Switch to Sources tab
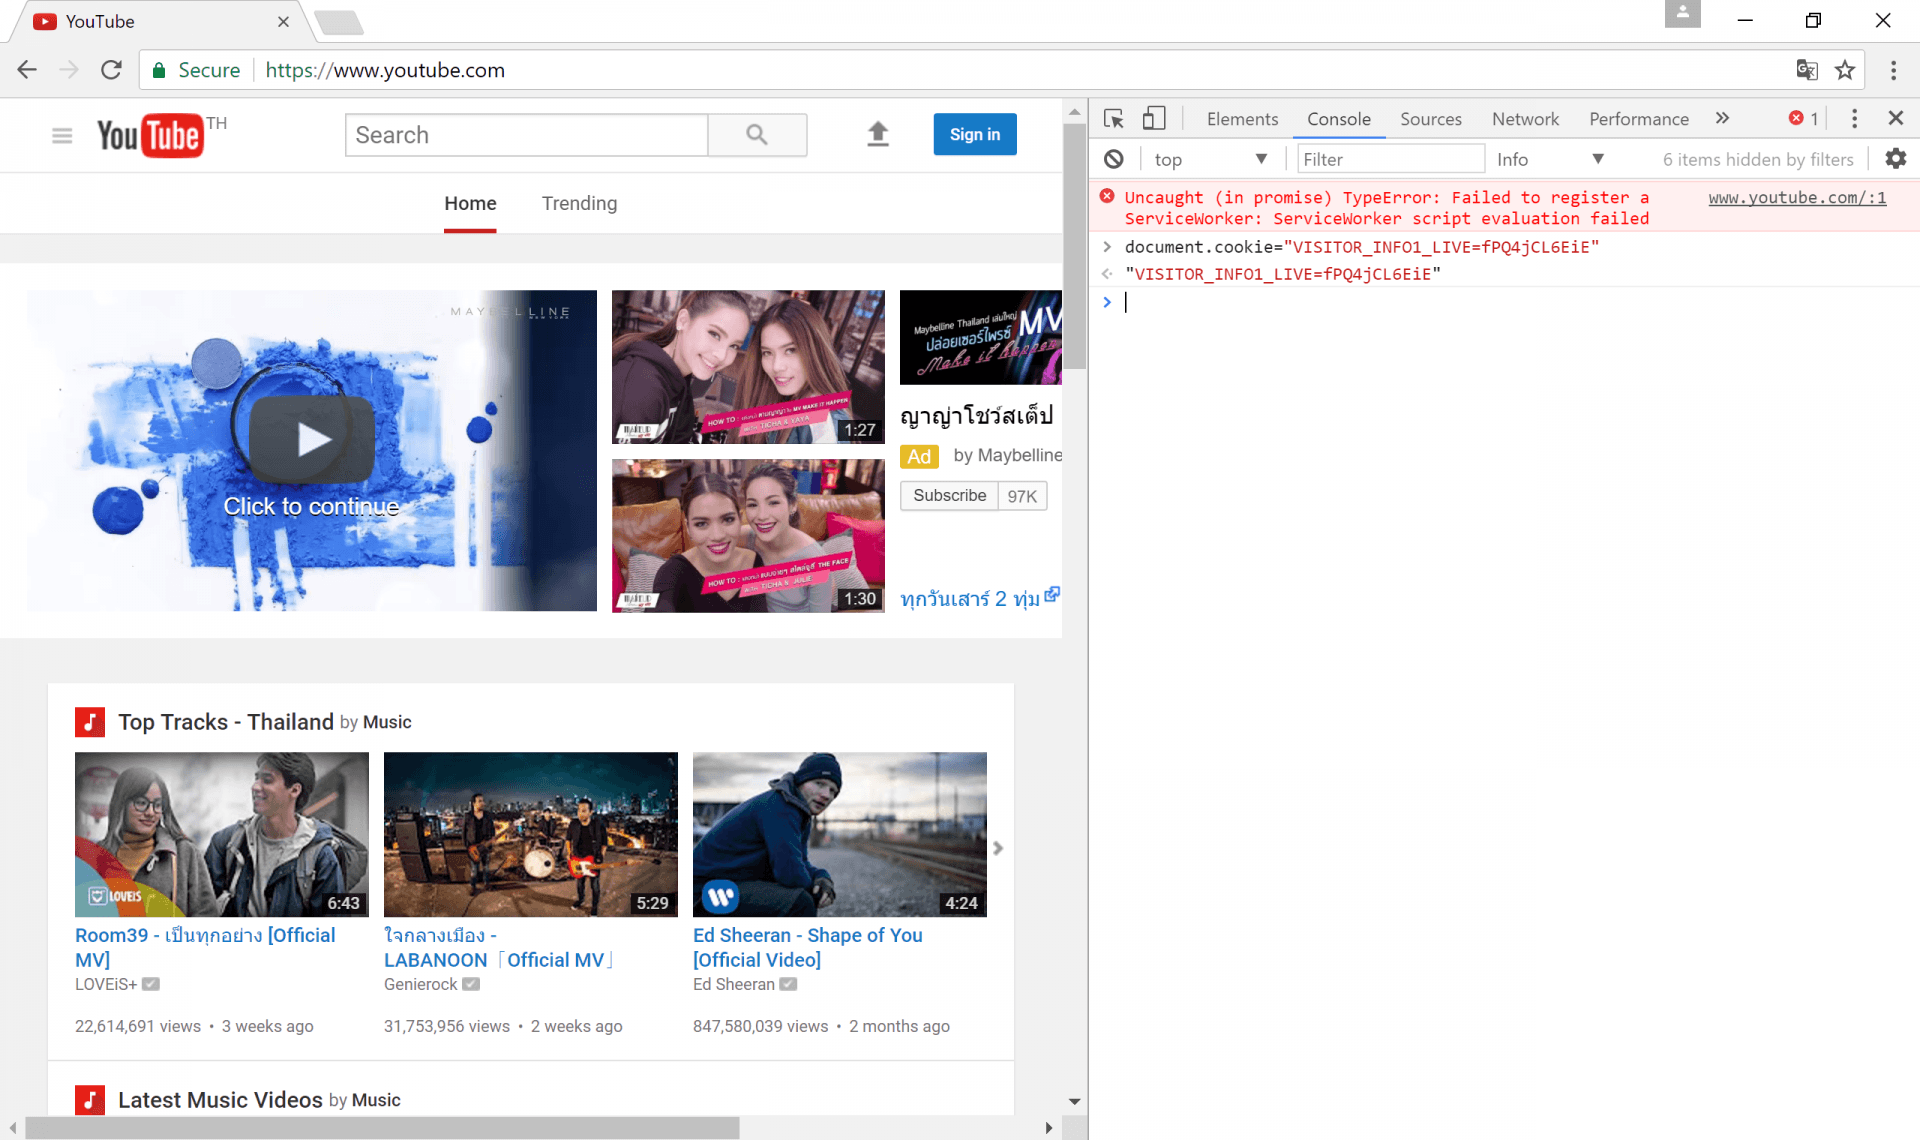 pyautogui.click(x=1431, y=119)
